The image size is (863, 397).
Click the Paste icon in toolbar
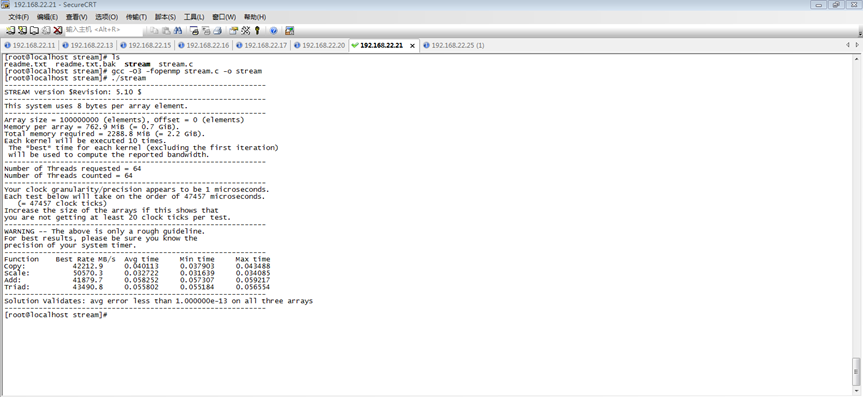pos(166,31)
